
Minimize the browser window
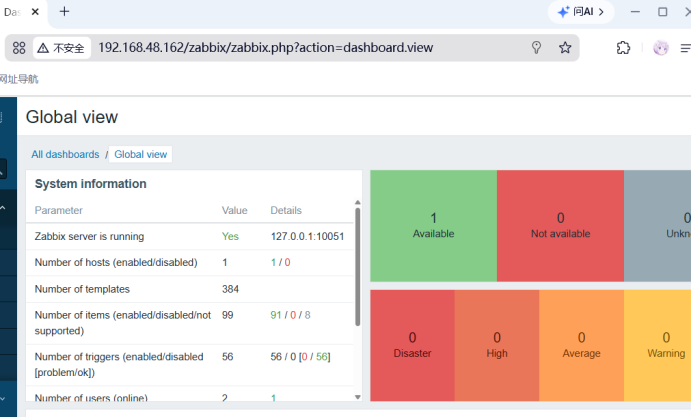pos(635,12)
